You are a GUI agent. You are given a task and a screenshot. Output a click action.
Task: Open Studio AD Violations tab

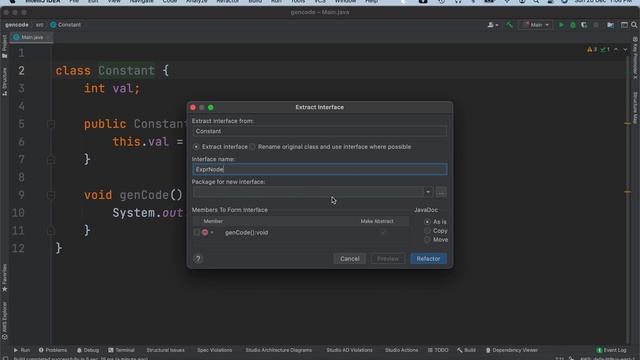pos(349,350)
